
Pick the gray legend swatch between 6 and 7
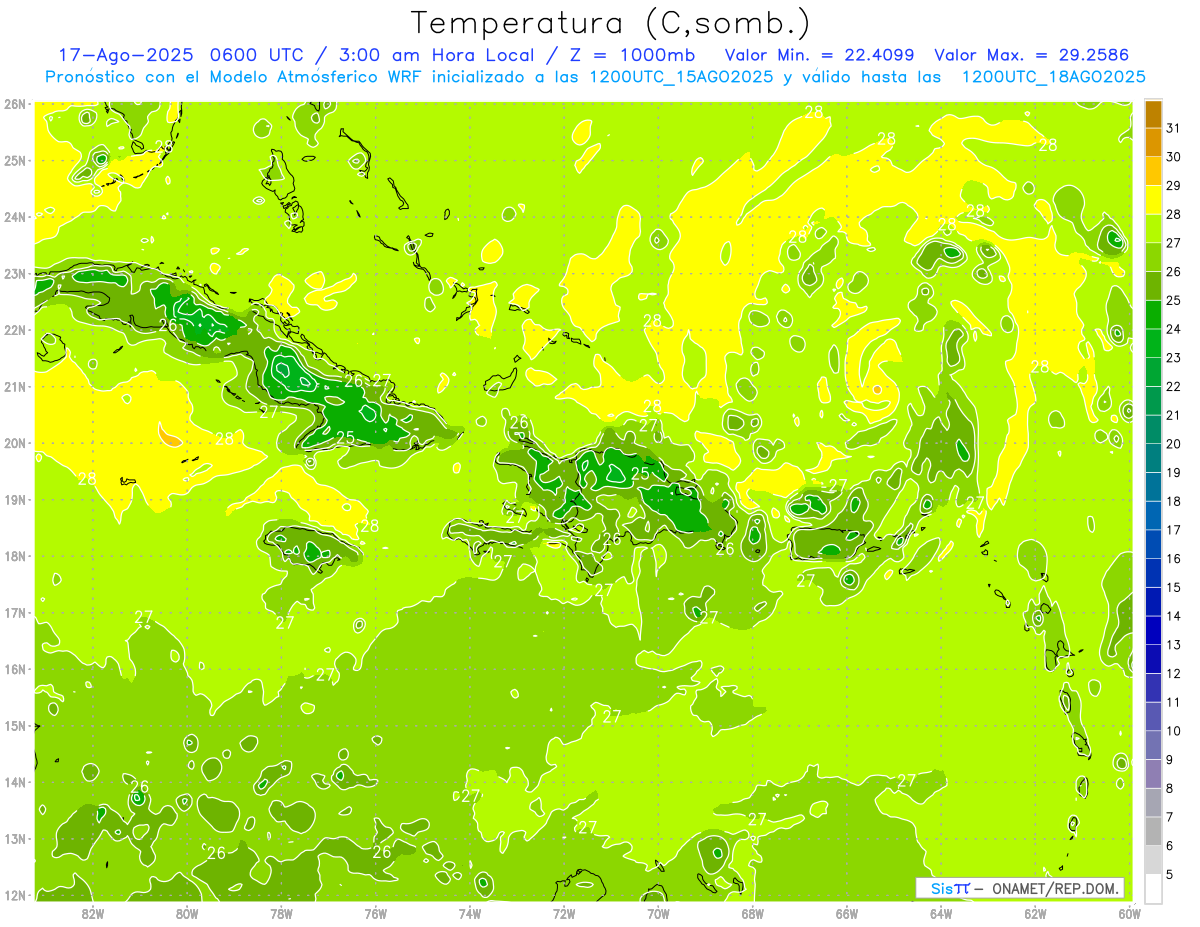(1153, 831)
